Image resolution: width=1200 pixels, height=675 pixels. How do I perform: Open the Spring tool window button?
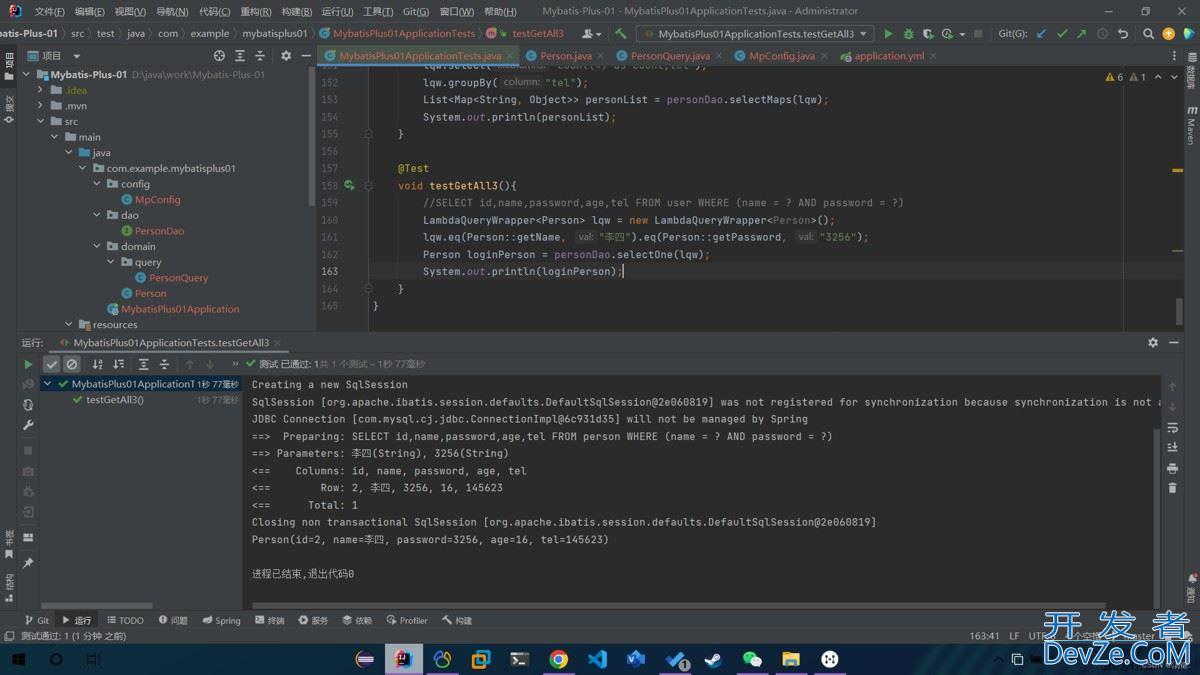click(x=221, y=620)
